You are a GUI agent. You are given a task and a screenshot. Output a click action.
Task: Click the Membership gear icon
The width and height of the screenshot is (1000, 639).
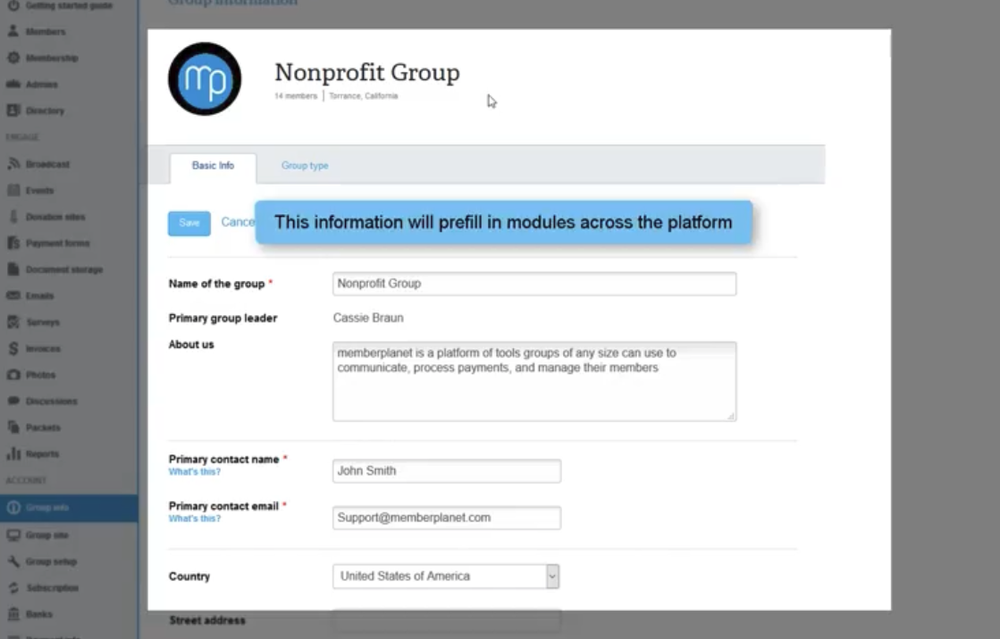[13, 57]
